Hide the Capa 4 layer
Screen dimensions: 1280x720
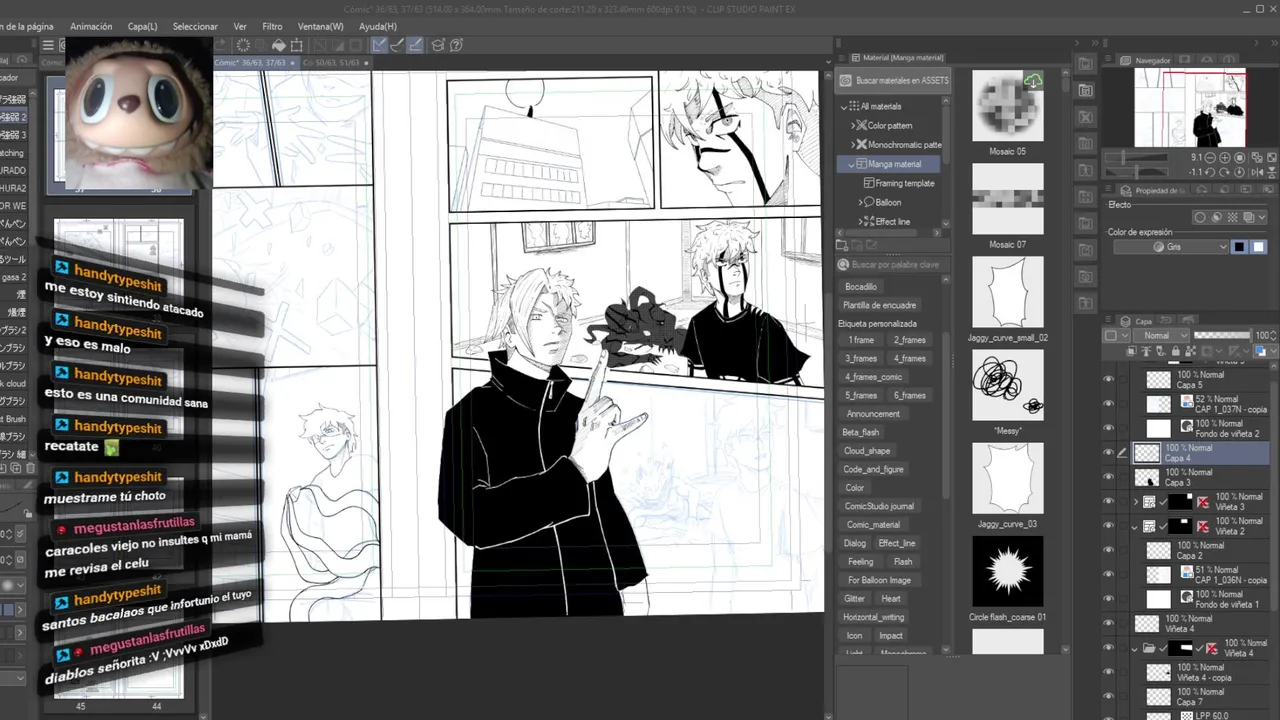click(1108, 453)
